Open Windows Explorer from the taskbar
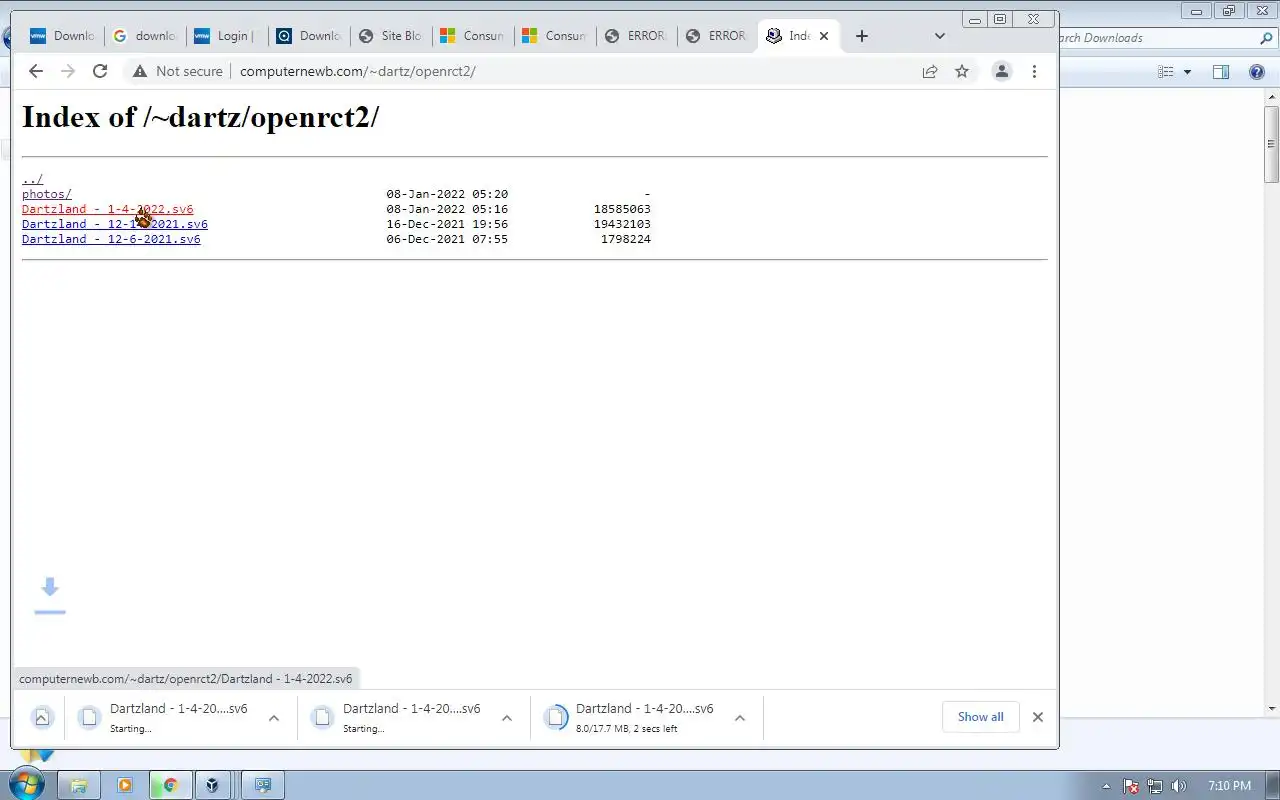This screenshot has height=800, width=1280. click(79, 786)
